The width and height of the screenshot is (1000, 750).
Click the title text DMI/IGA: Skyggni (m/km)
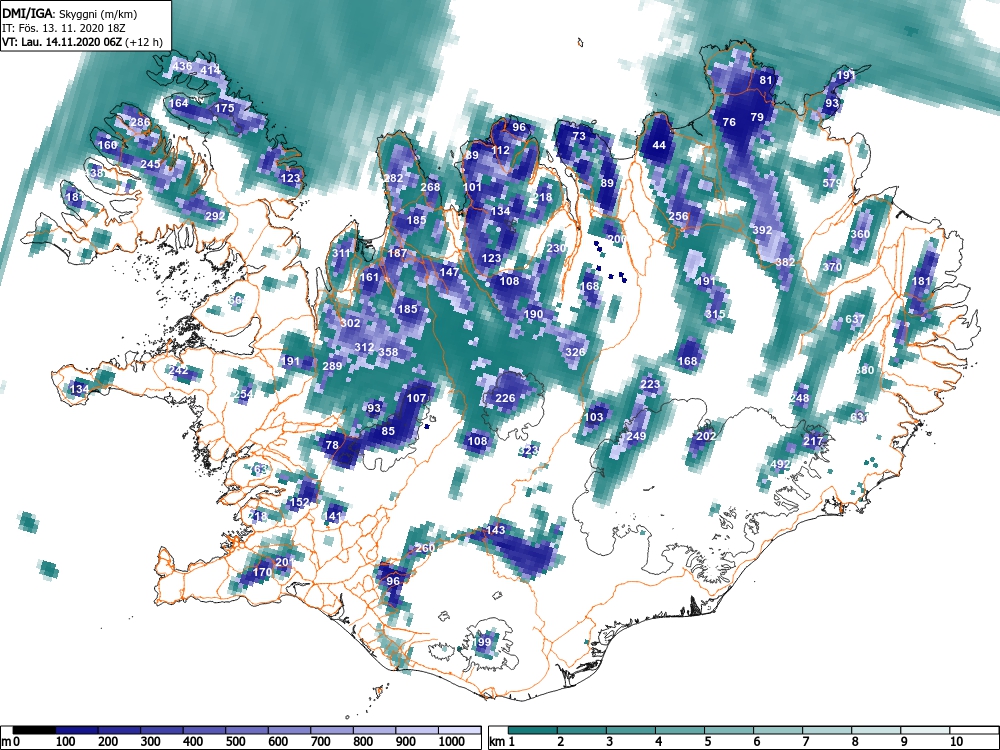tap(70, 13)
